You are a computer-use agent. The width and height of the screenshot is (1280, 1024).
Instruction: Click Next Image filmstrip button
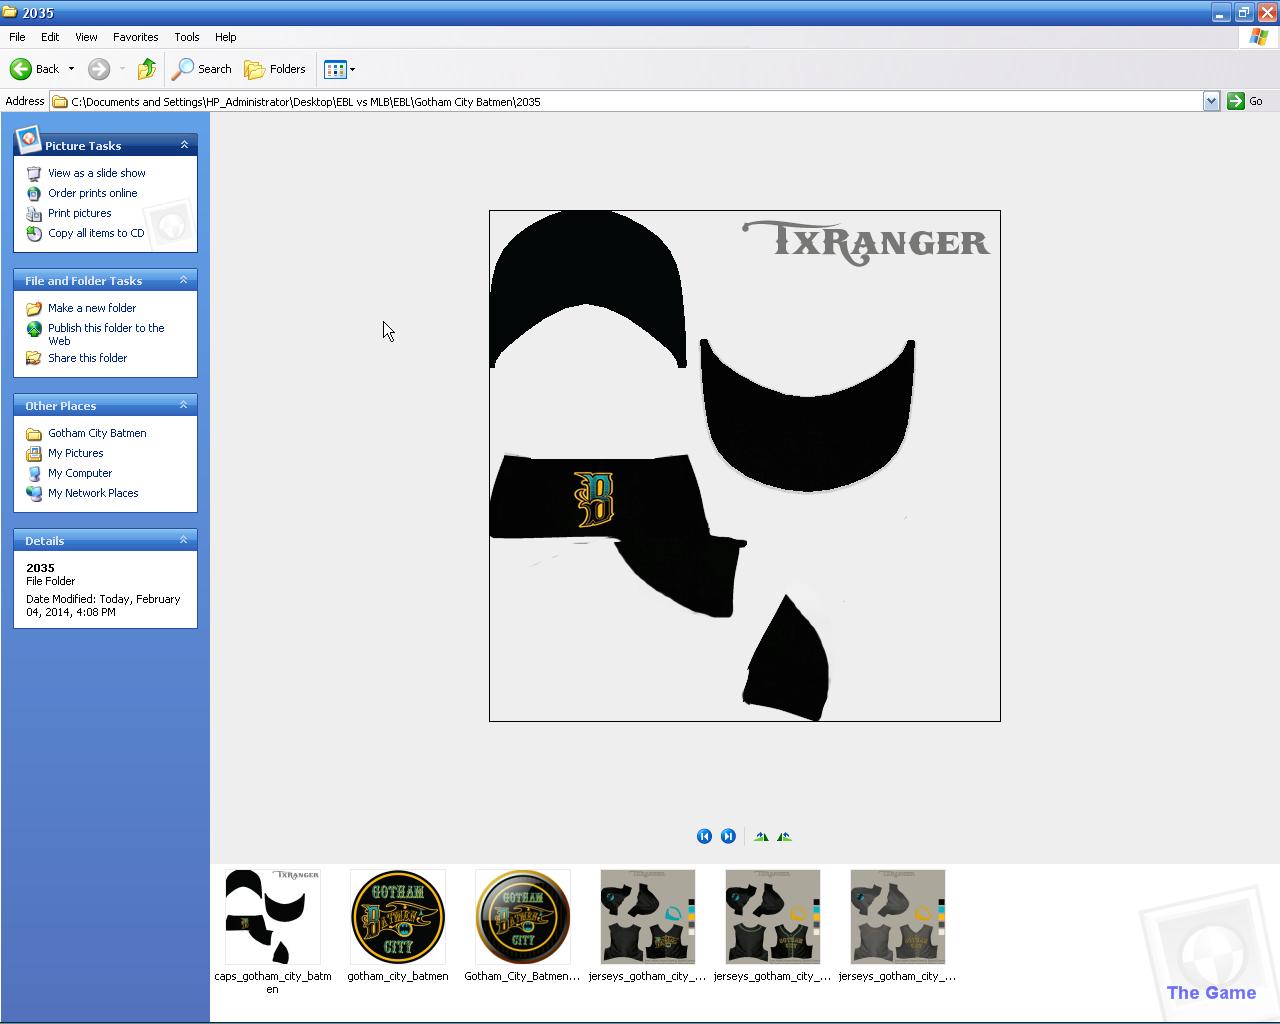[728, 836]
